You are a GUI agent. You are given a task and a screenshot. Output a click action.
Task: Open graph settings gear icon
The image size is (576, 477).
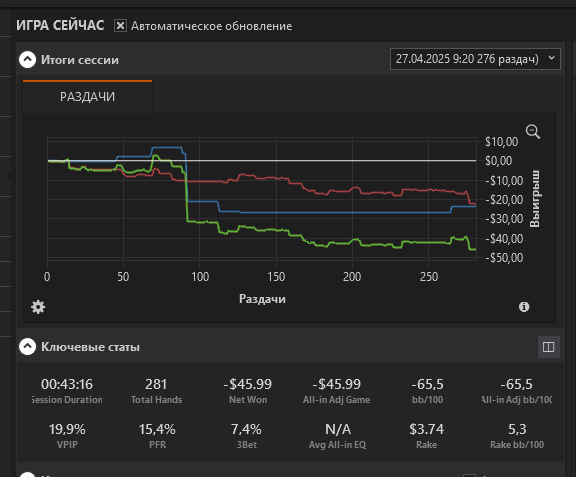[x=38, y=306]
